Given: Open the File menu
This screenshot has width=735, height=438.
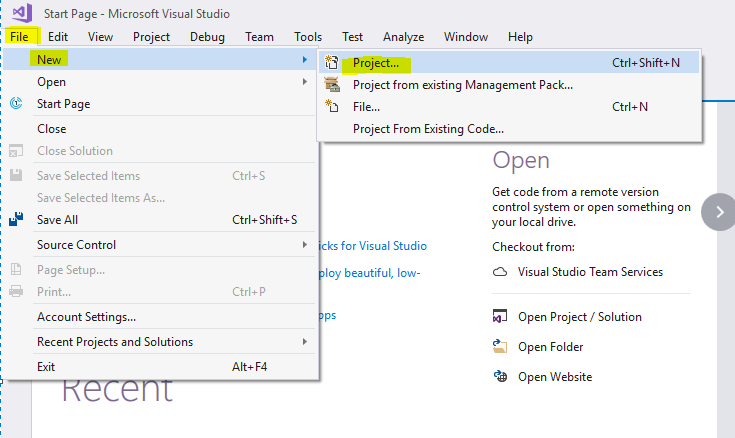Looking at the screenshot, I should (x=19, y=37).
